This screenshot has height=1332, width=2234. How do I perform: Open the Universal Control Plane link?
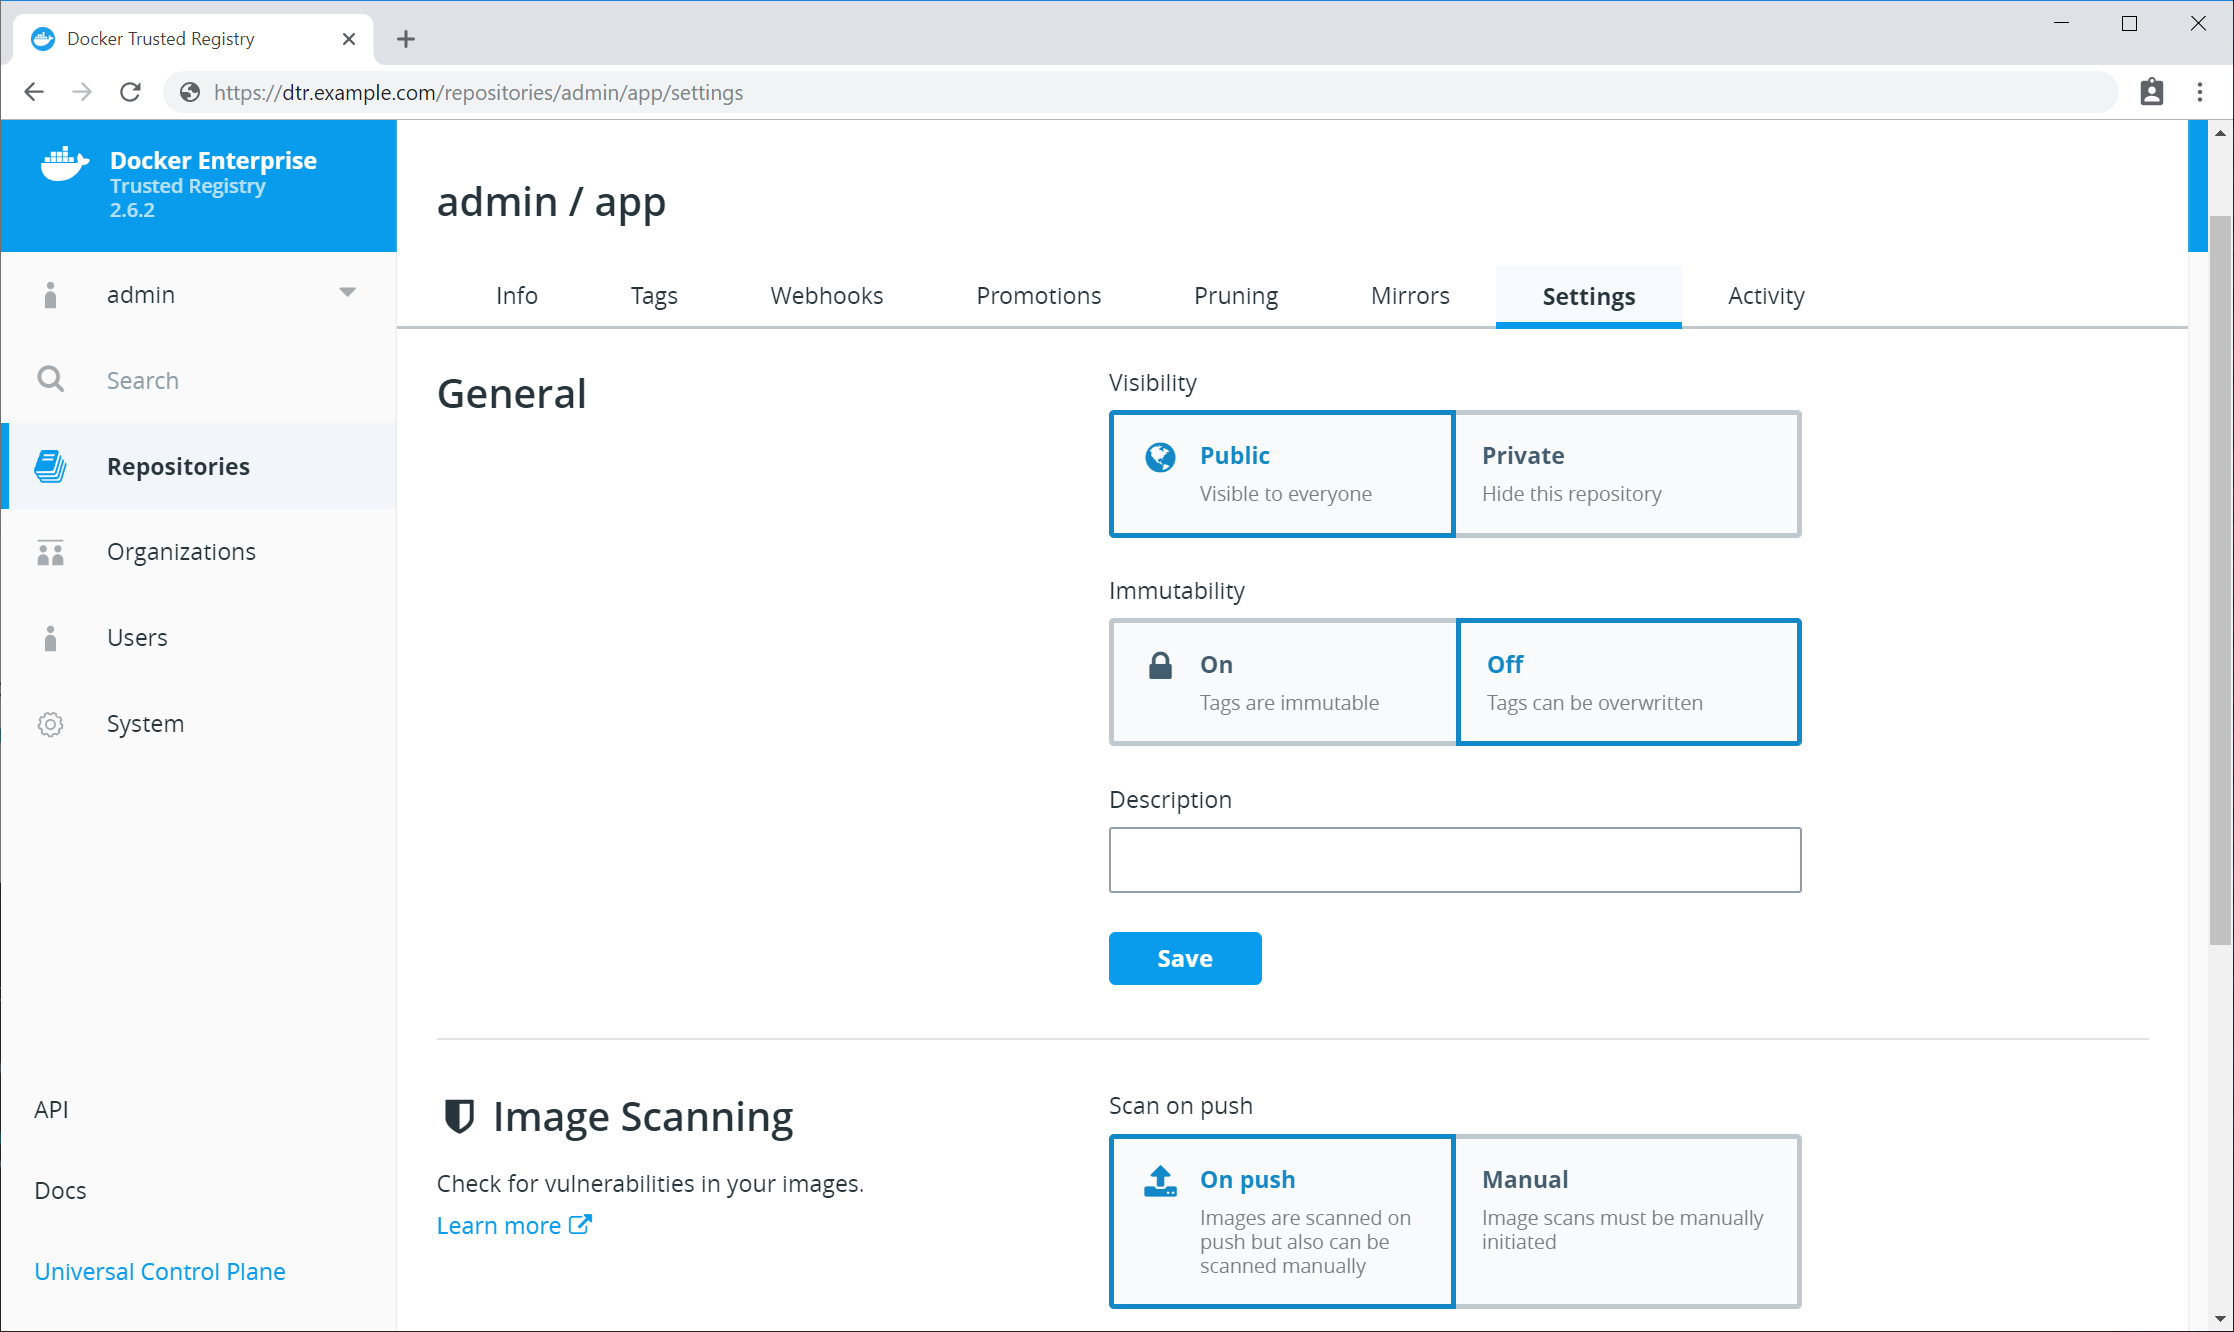click(x=160, y=1271)
